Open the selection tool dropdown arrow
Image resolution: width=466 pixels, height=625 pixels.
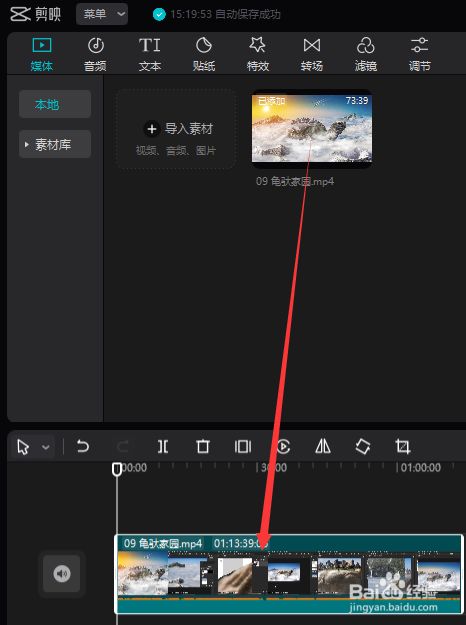click(x=46, y=447)
